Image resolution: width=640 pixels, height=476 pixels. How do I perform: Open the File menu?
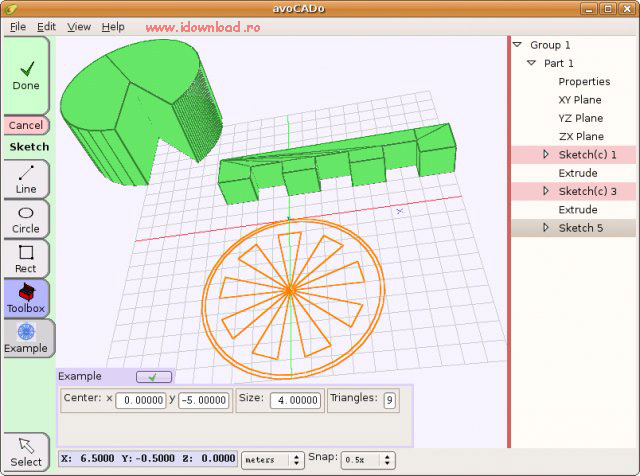[18, 27]
